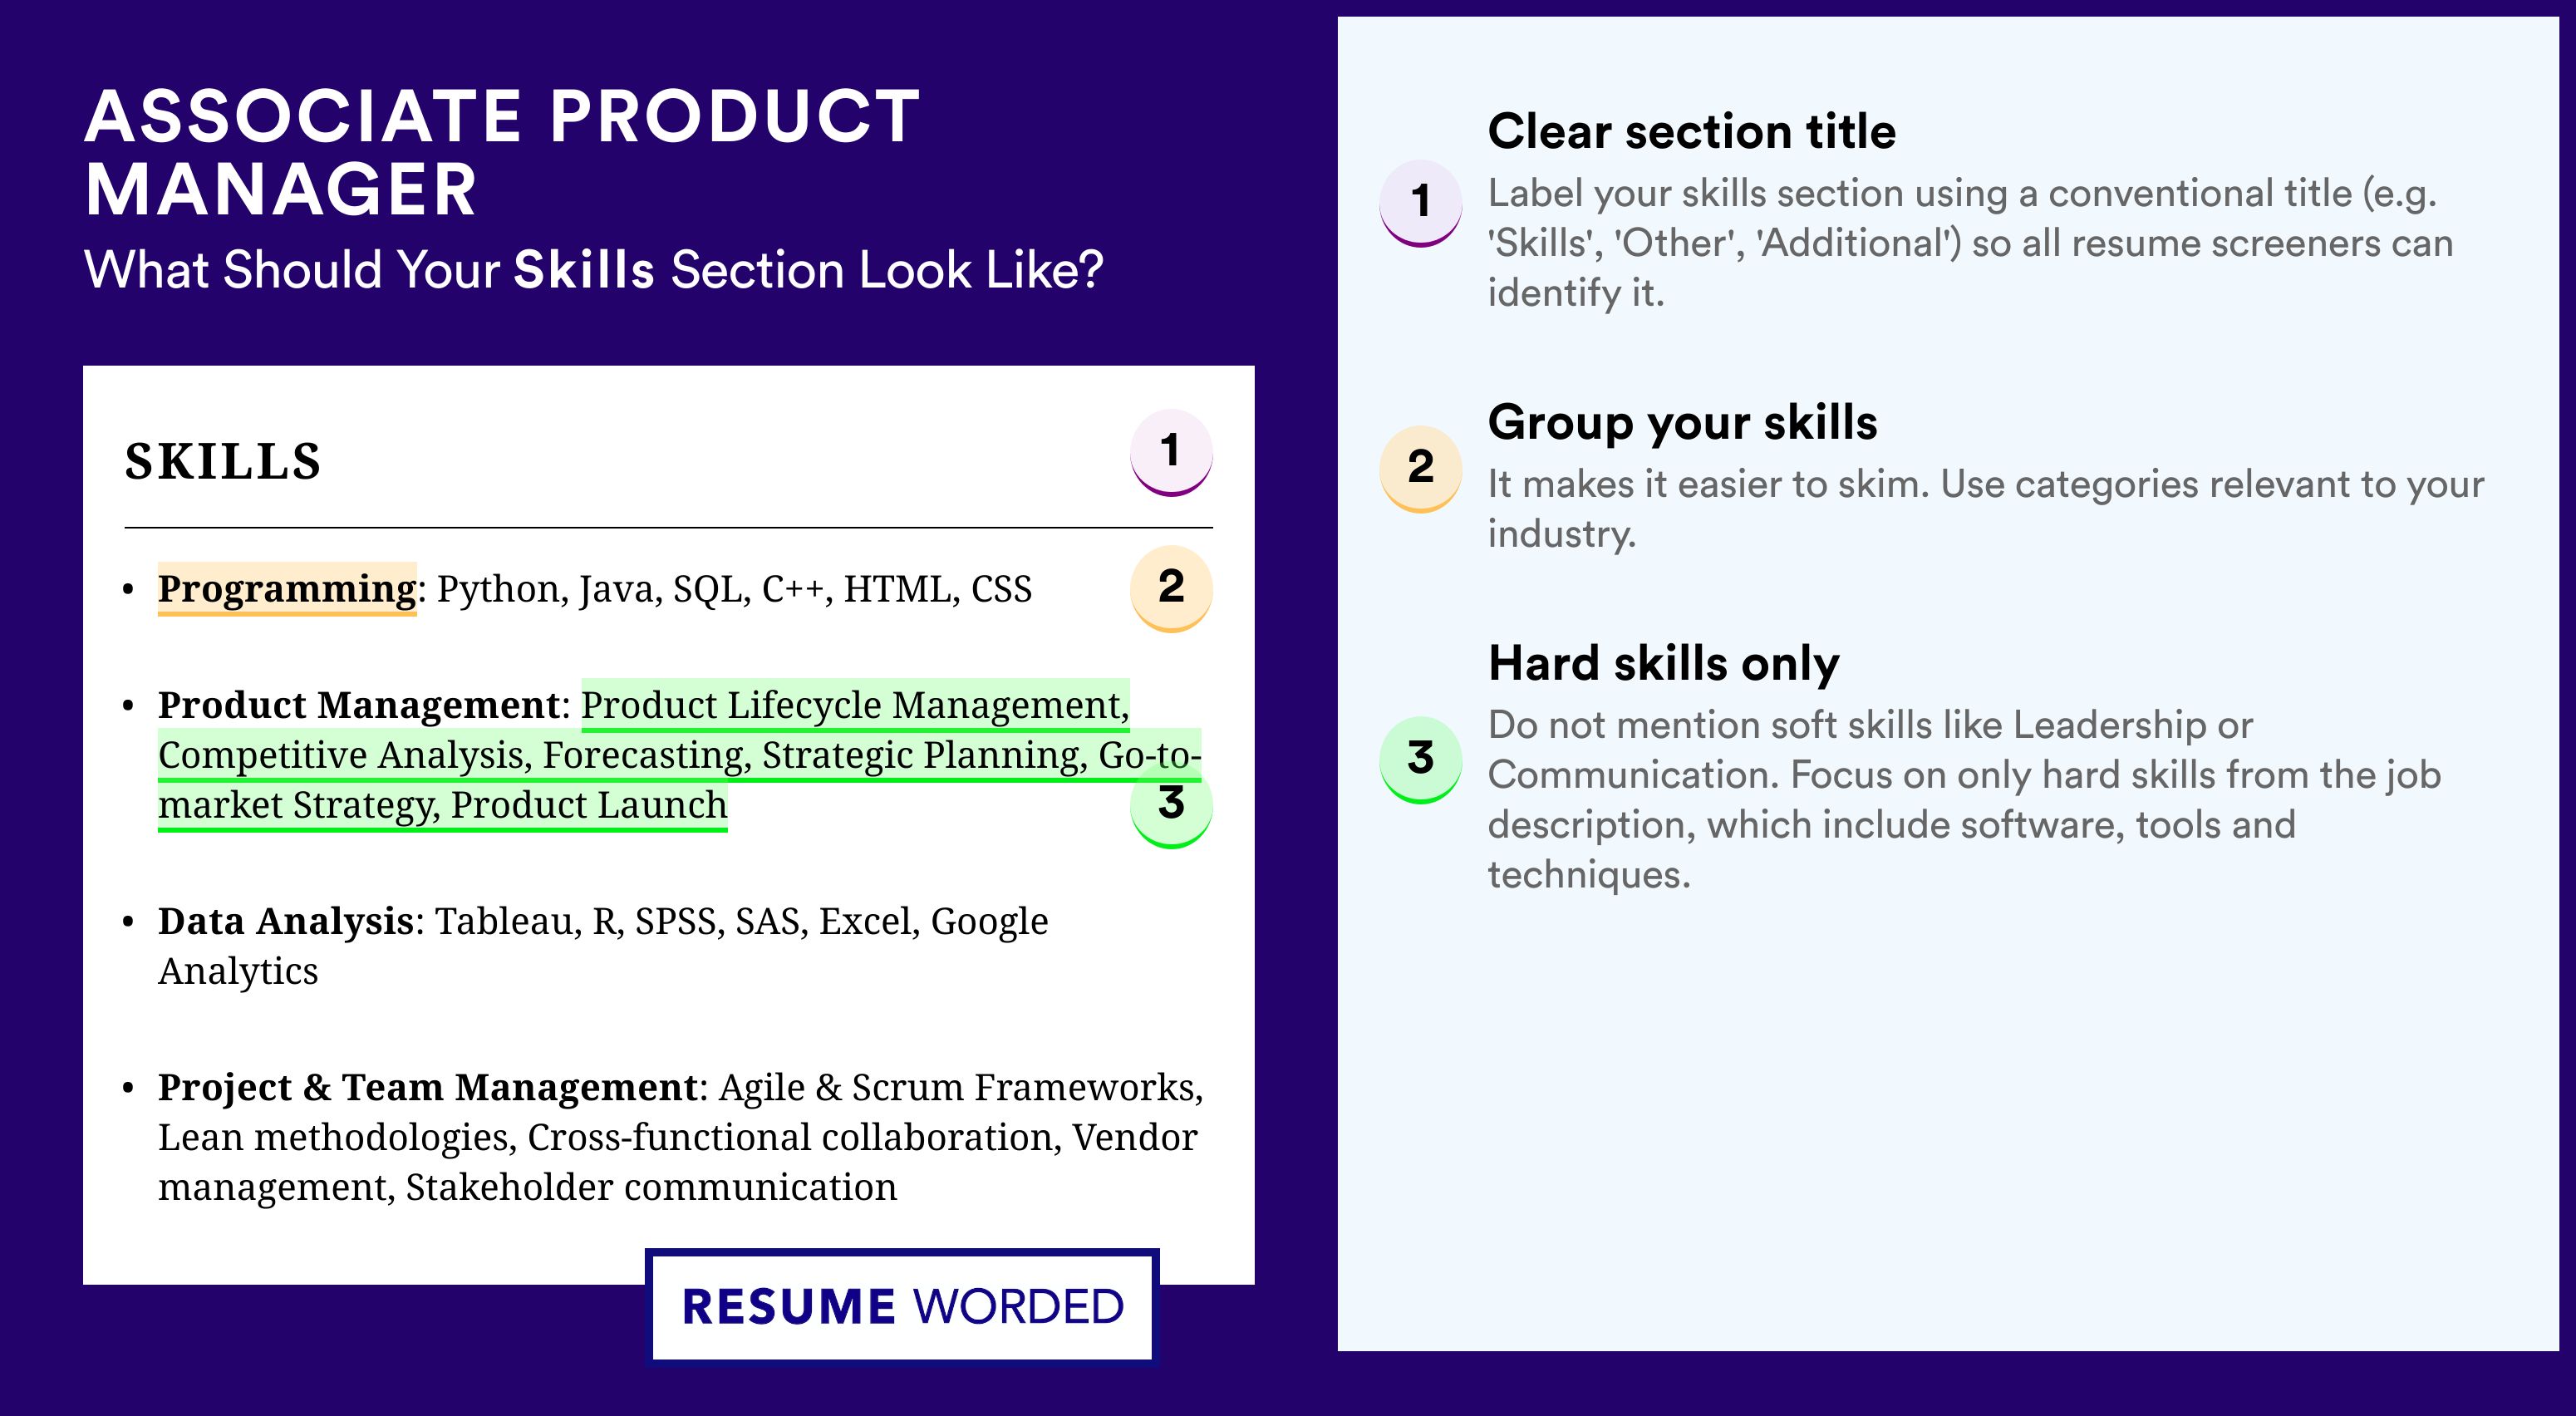The height and width of the screenshot is (1416, 2576).
Task: Click the green highlighted Product Lifecycle Management text
Action: click(855, 705)
